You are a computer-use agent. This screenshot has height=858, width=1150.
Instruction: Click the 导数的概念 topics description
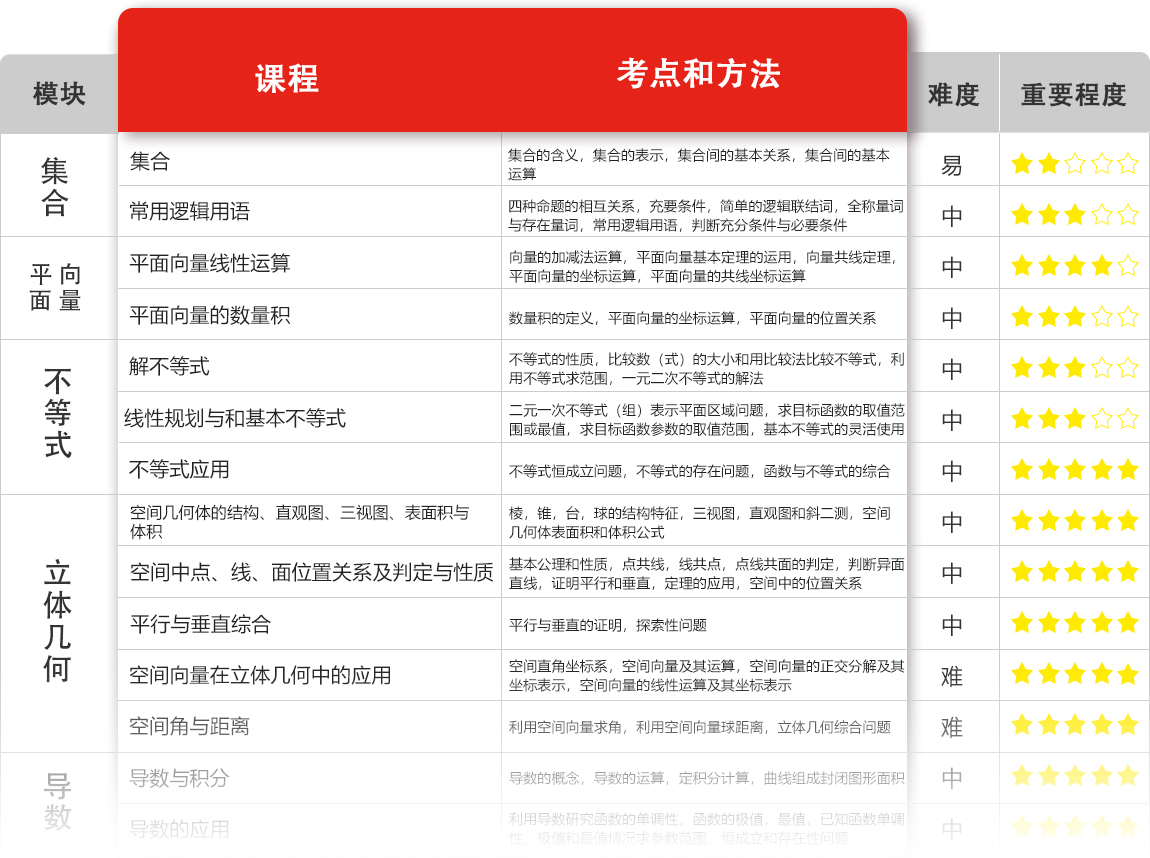click(706, 778)
